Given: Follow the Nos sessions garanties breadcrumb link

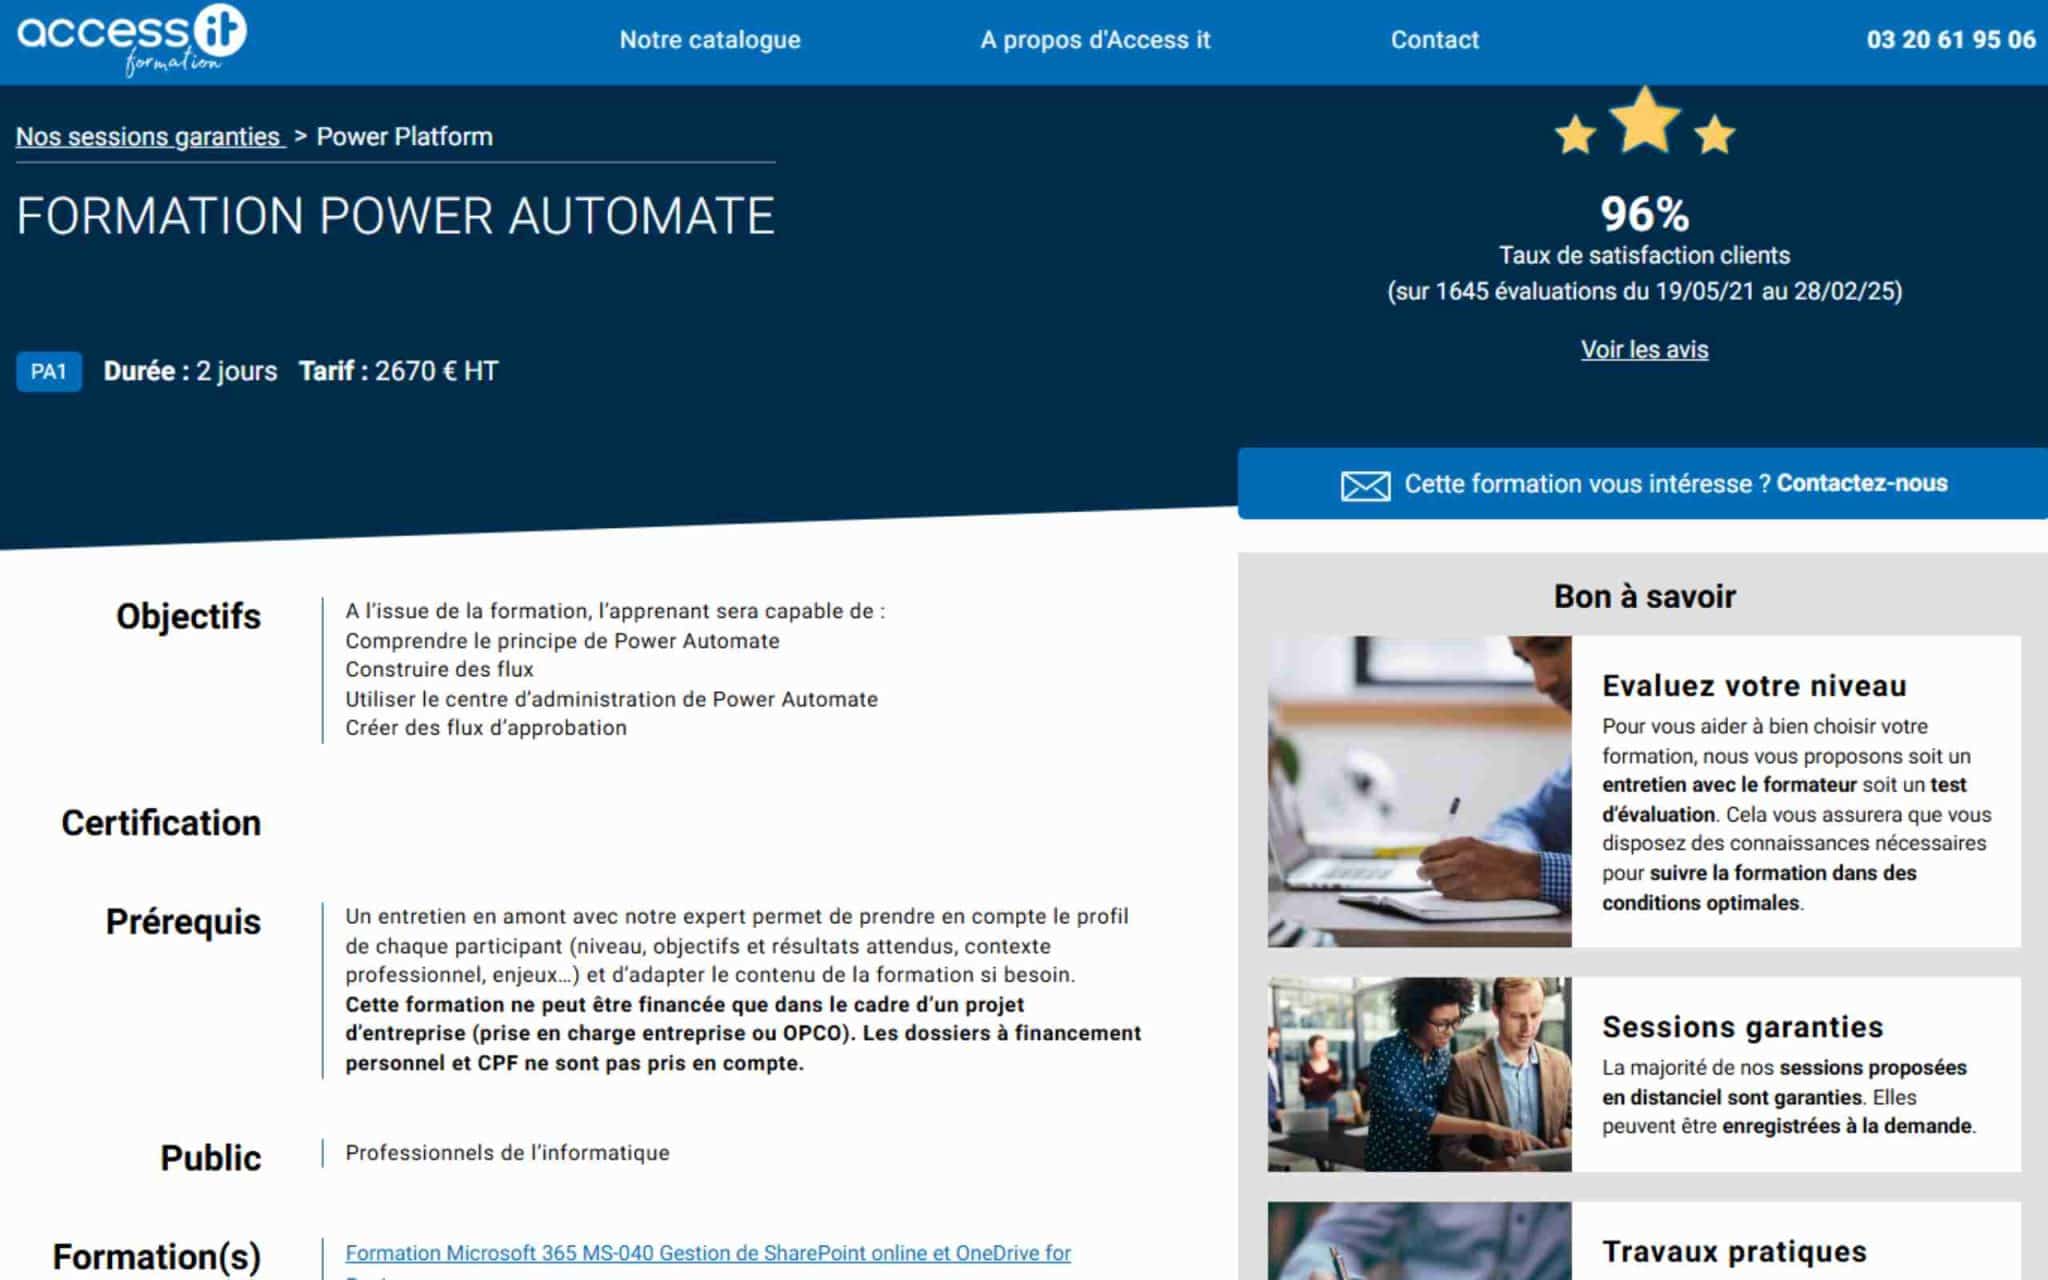Looking at the screenshot, I should pos(149,137).
